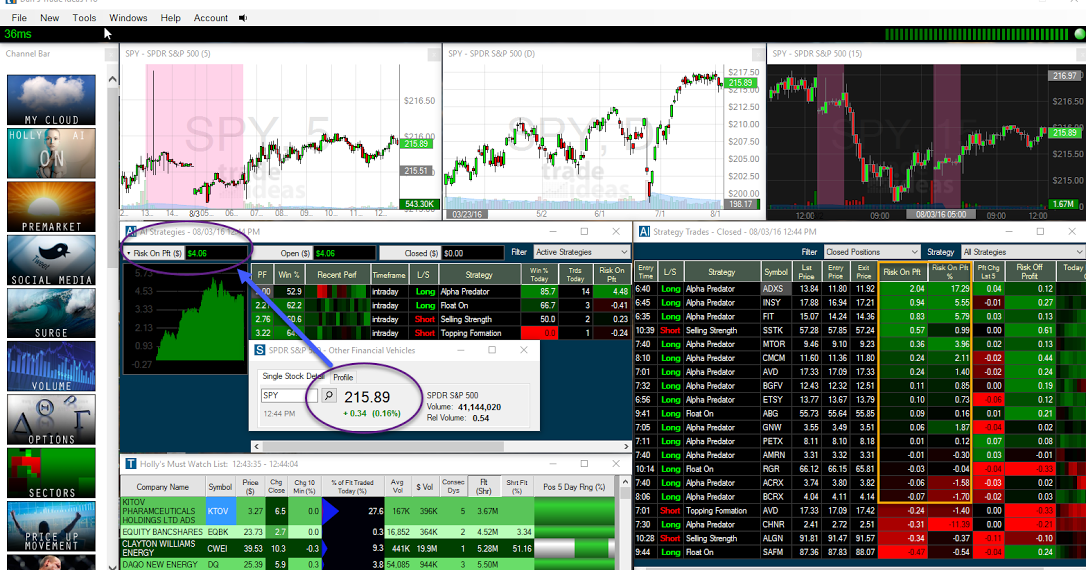Click the ALGN symbol in Strategy Trades
This screenshot has width=1086, height=570.
click(774, 538)
